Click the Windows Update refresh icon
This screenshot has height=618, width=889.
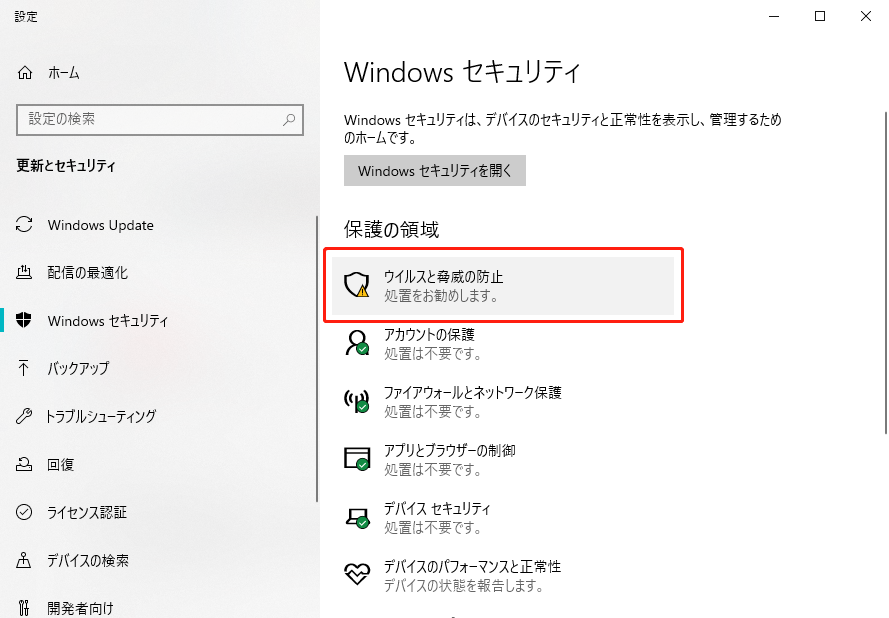point(25,225)
